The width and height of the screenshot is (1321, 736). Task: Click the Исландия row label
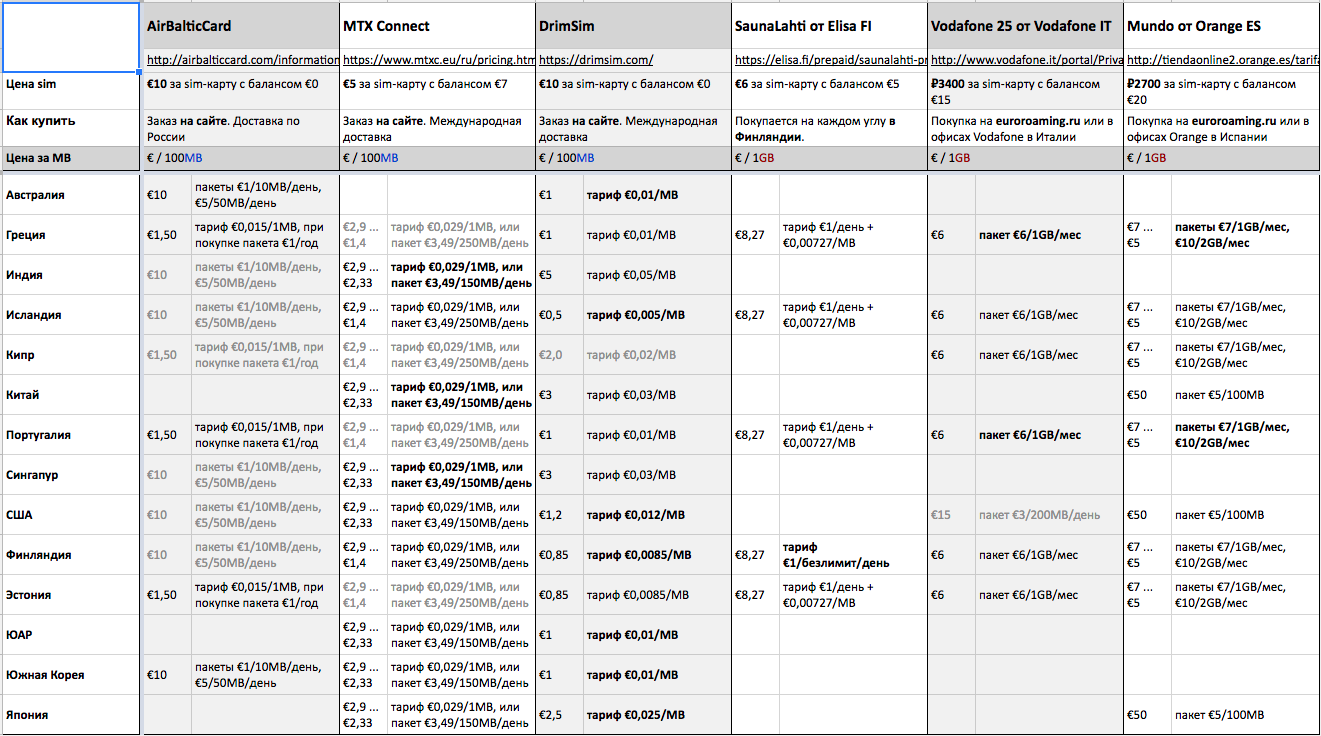coord(70,315)
